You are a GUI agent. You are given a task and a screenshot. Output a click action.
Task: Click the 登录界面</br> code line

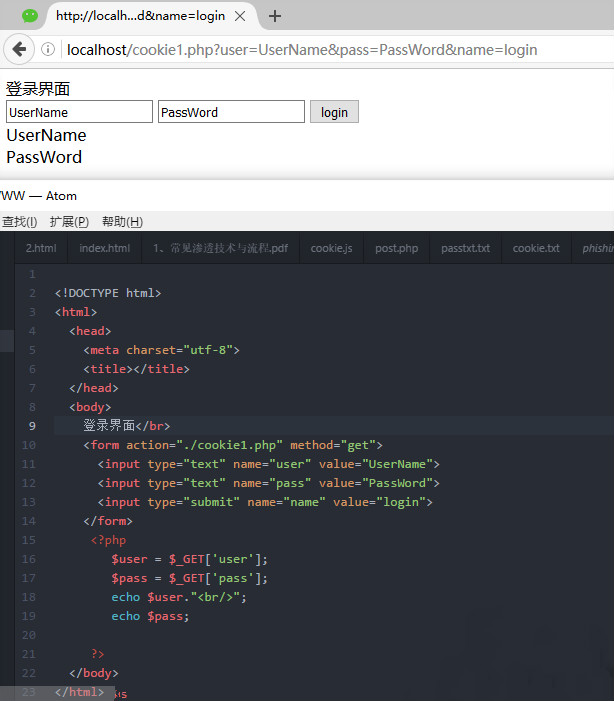[x=127, y=426]
